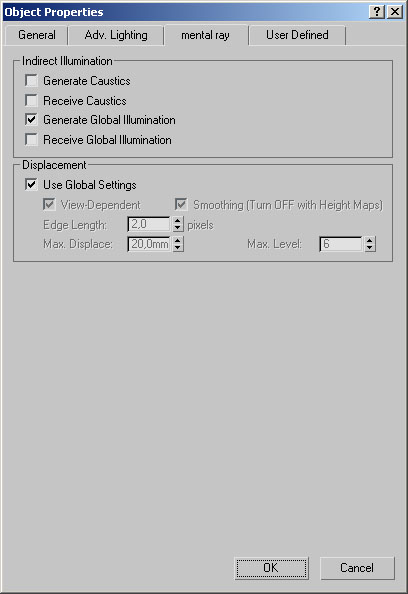
Task: Uncheck Generate Global Illumination
Action: [x=31, y=120]
